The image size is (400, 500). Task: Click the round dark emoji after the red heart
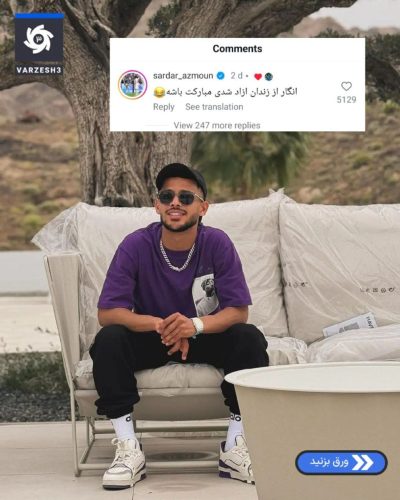pos(269,77)
